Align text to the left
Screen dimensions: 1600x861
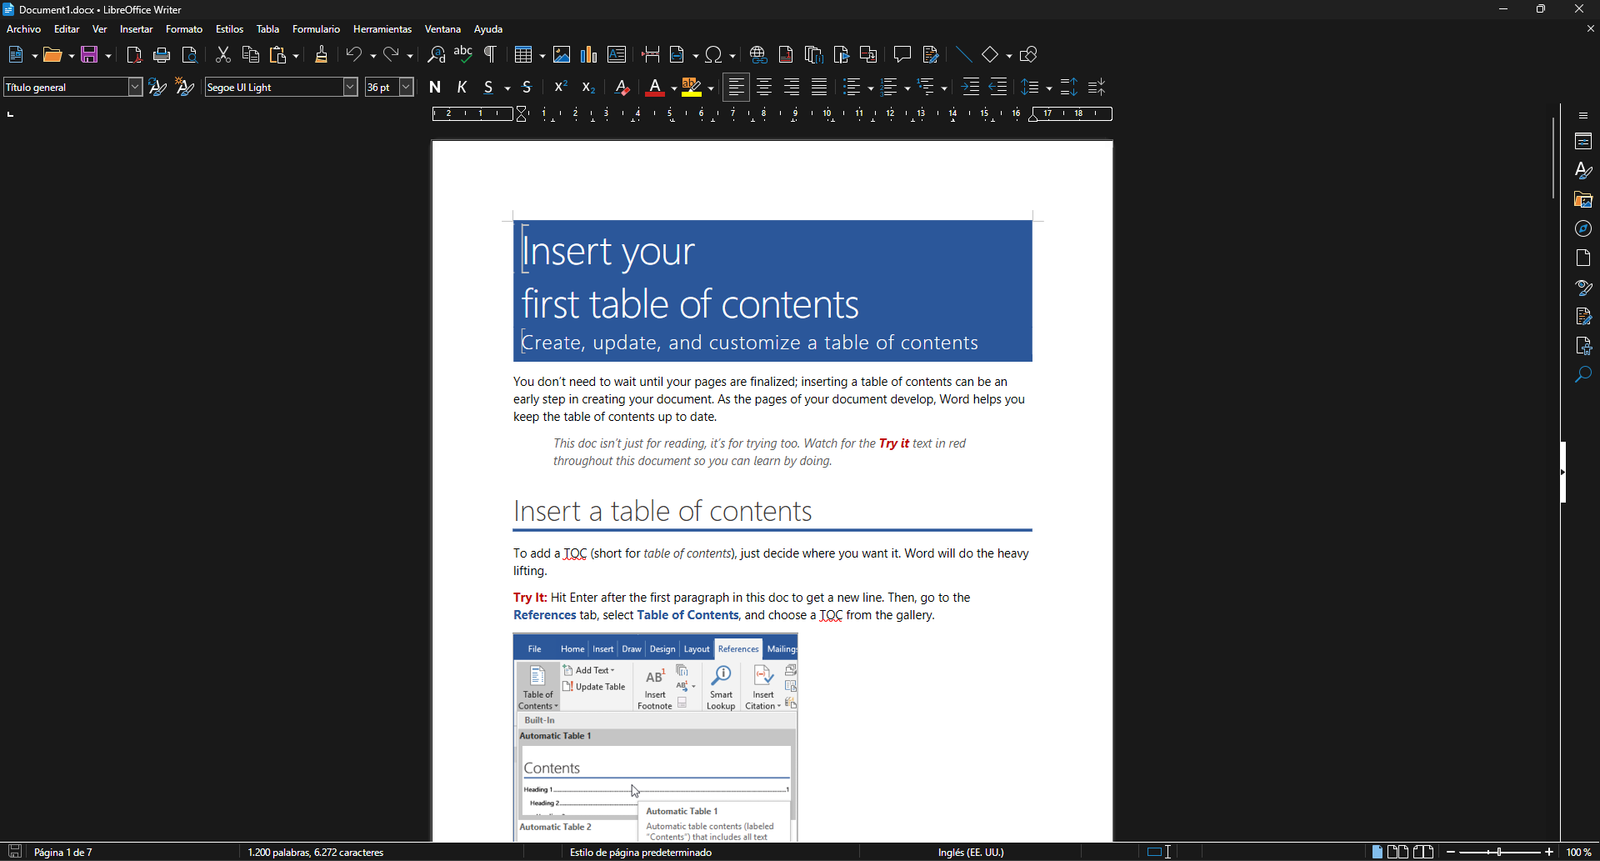736,88
